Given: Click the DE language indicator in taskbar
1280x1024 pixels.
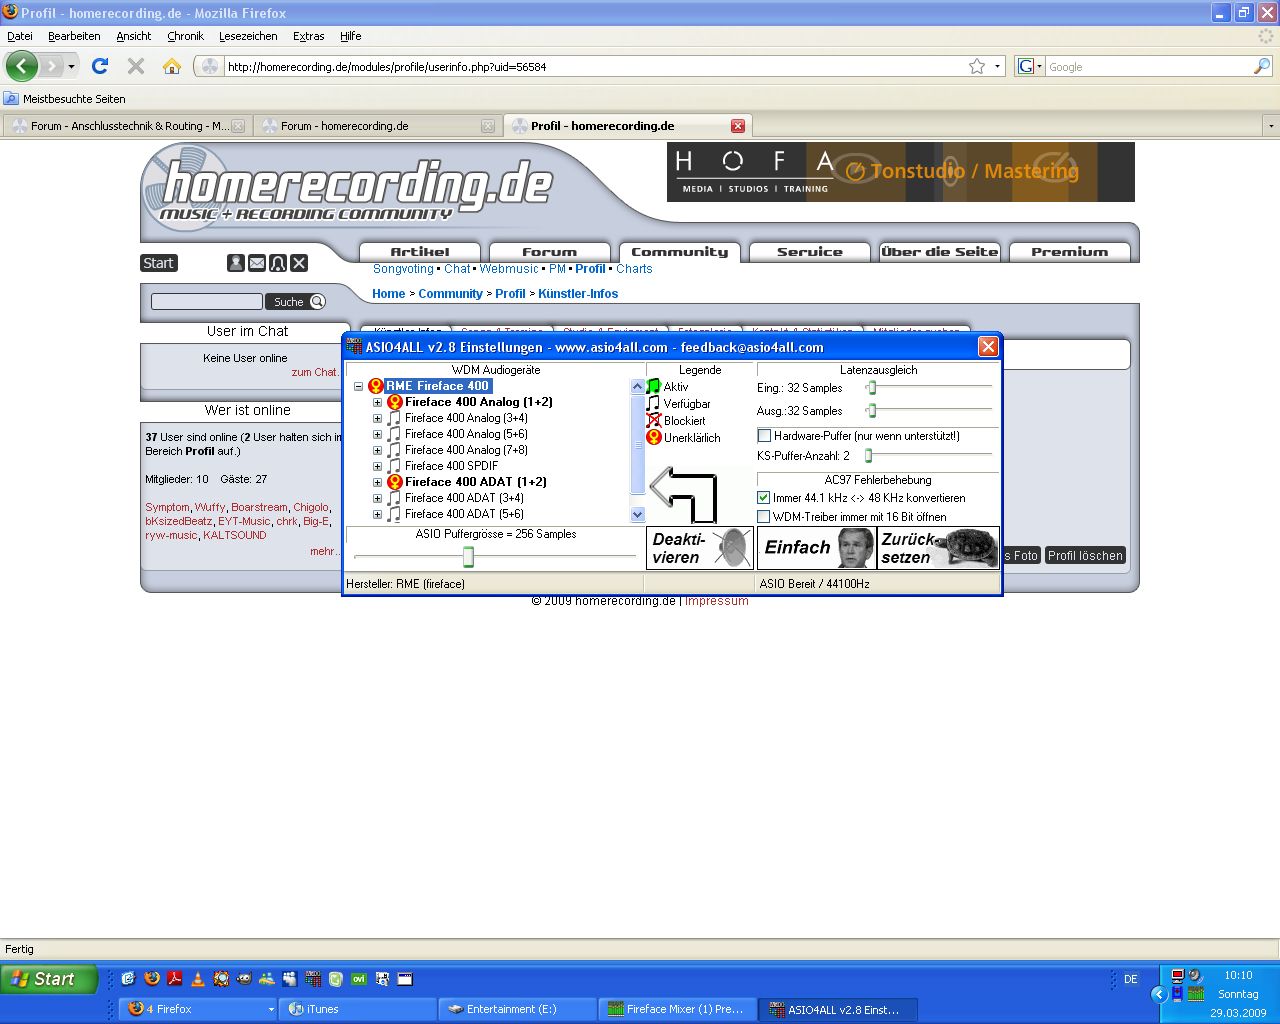Looking at the screenshot, I should click(1131, 979).
